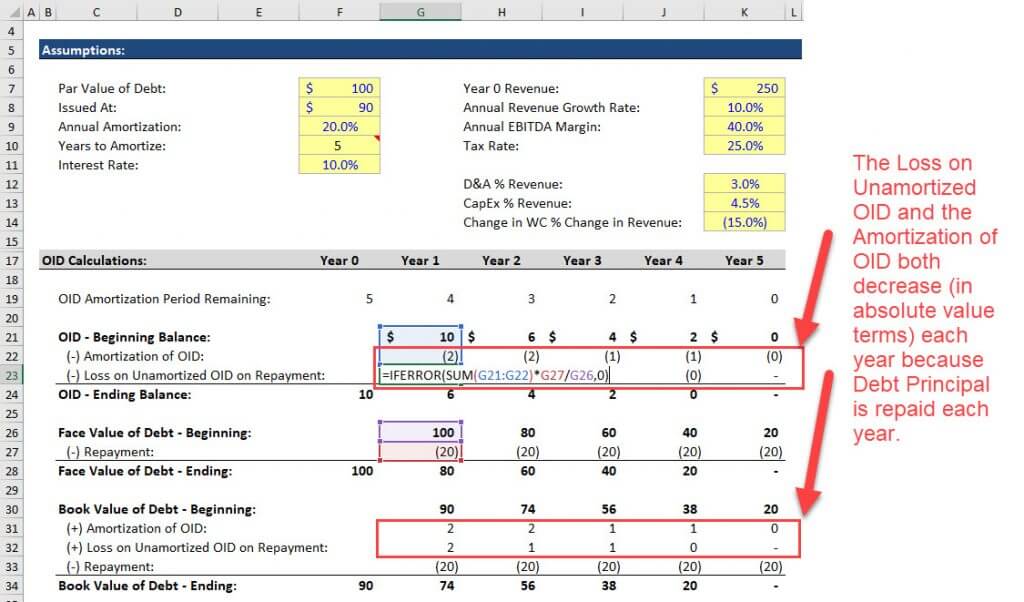
Task: Click the Year 0 Revenue value cell
Action: click(x=744, y=88)
